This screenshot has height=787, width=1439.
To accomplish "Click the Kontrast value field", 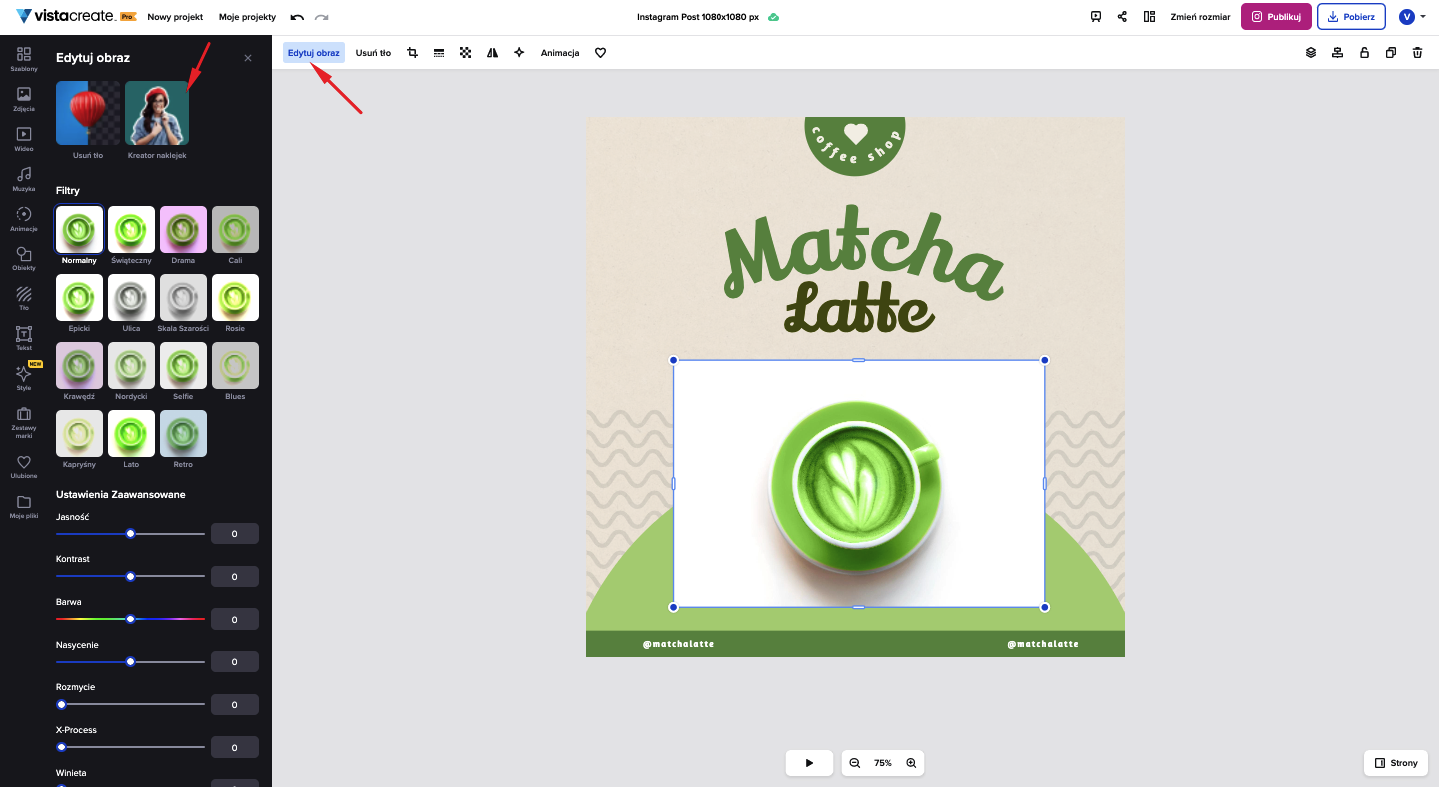I will pos(235,577).
